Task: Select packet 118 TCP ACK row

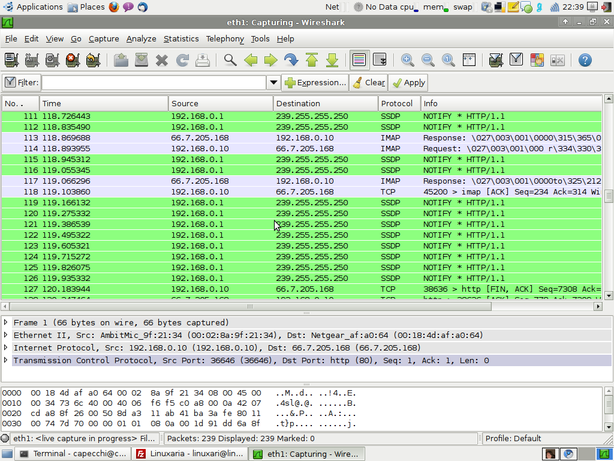Action: pos(302,192)
